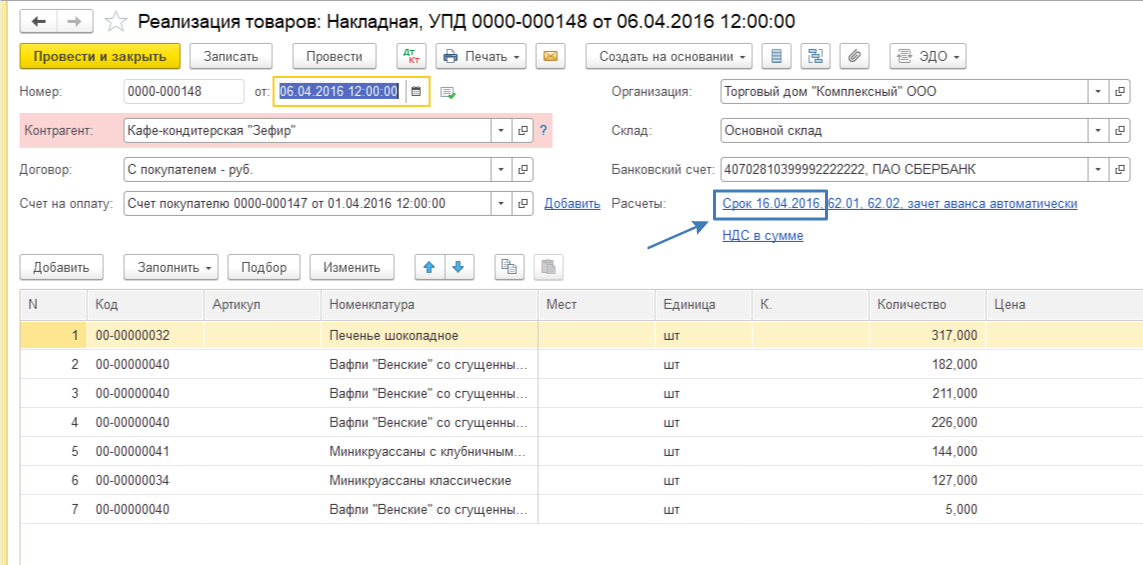Open Договор record with open-form icon
Viewport: 1143px width, 565px height.
(522, 170)
